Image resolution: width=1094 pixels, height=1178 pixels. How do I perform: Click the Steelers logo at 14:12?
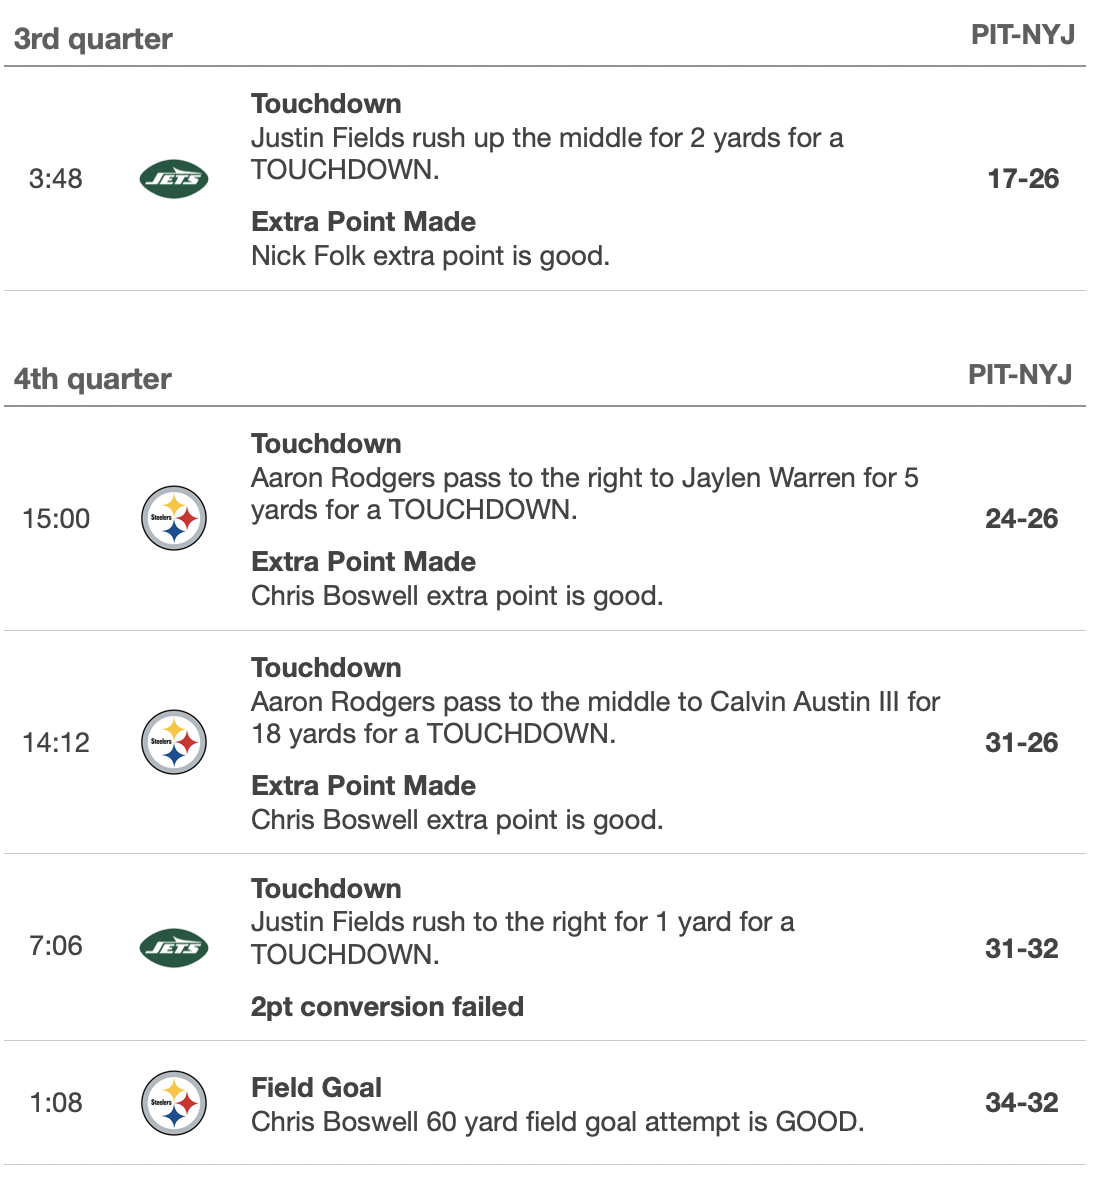coord(174,742)
